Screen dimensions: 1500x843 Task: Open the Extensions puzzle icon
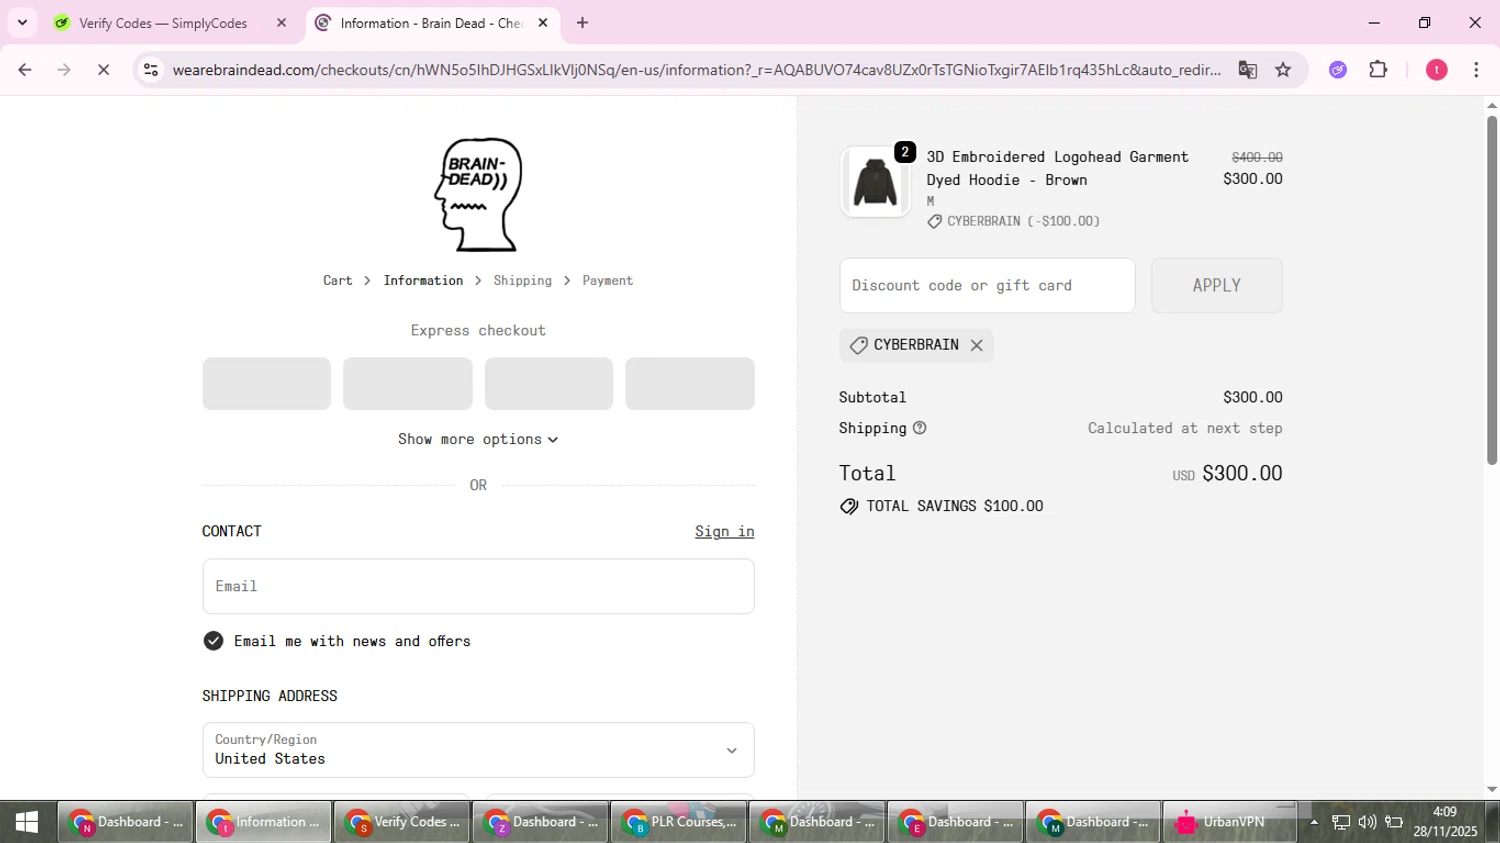pos(1378,70)
